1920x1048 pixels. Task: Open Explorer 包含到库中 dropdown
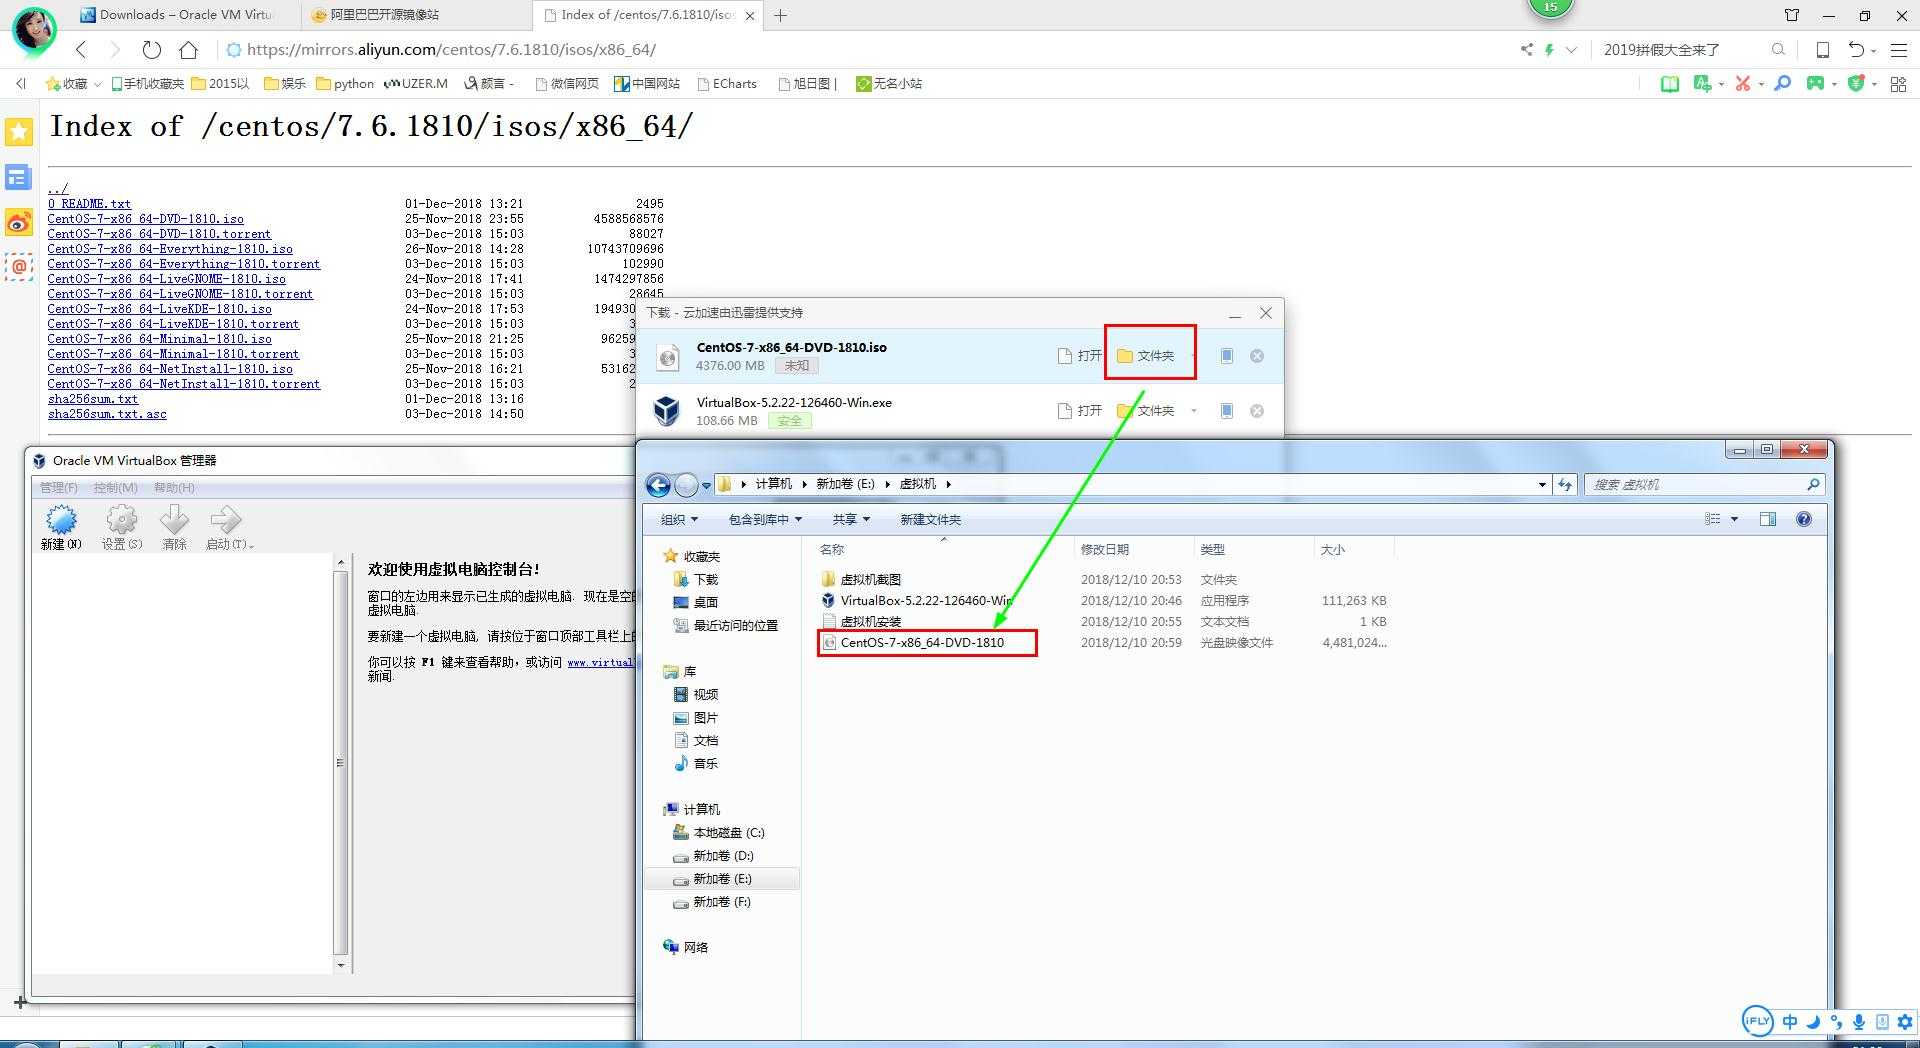tap(765, 519)
